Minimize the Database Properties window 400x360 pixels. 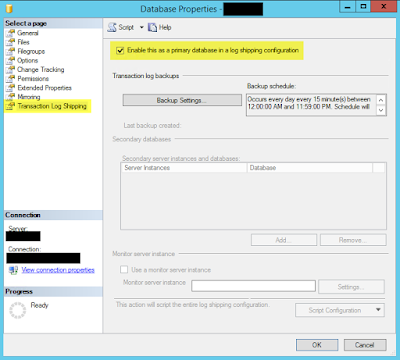point(348,6)
